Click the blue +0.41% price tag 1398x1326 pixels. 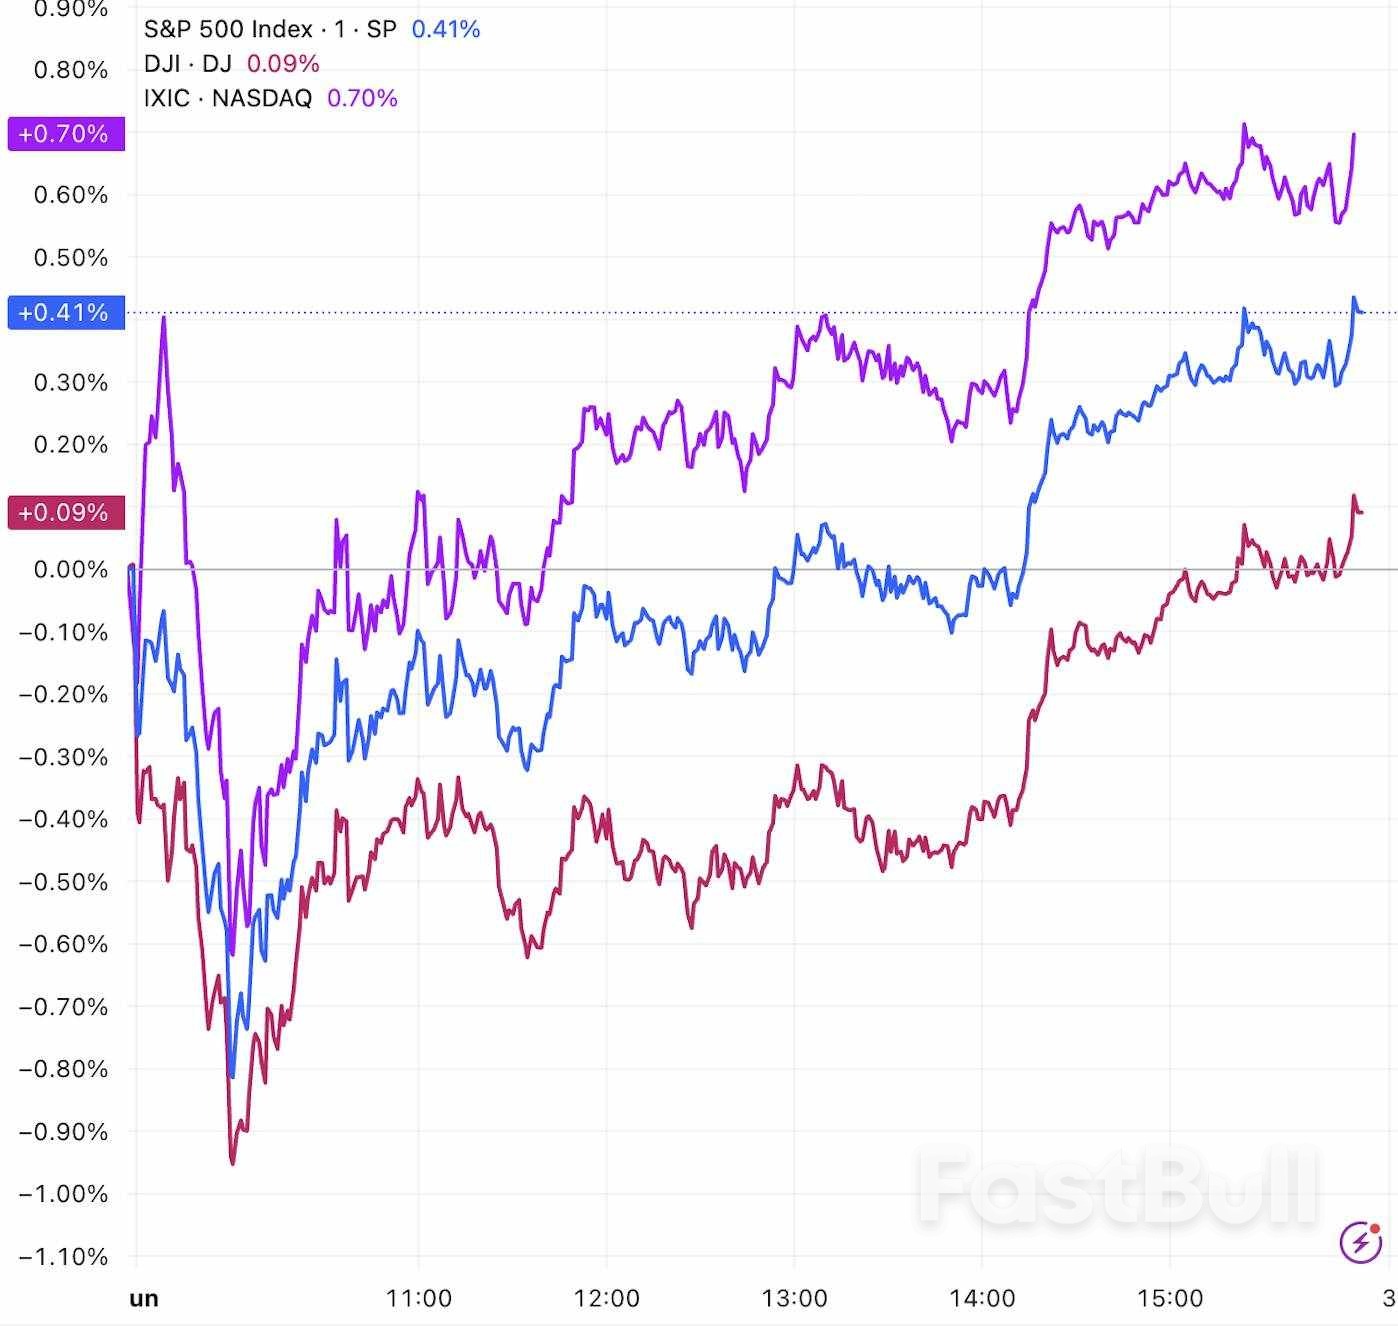pos(66,313)
